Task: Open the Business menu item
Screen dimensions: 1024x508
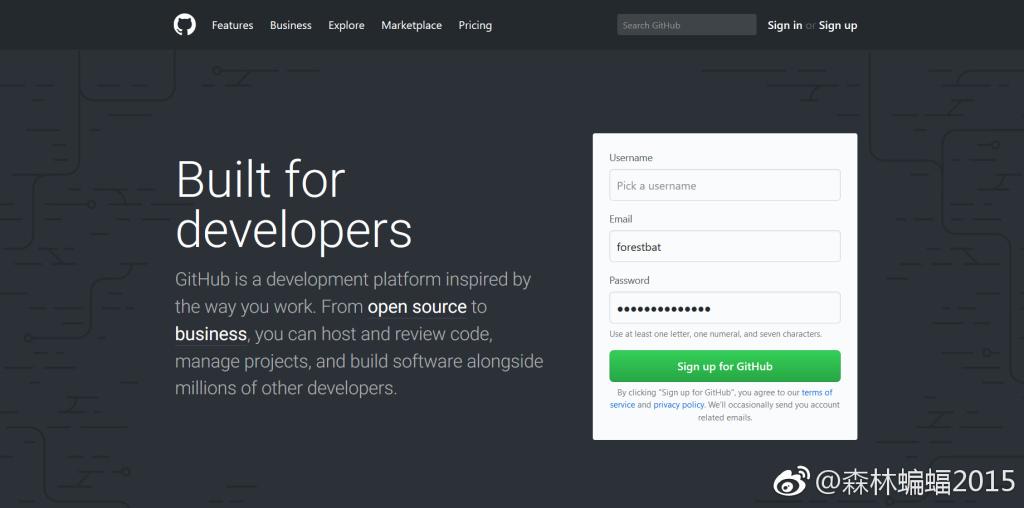Action: (x=291, y=25)
